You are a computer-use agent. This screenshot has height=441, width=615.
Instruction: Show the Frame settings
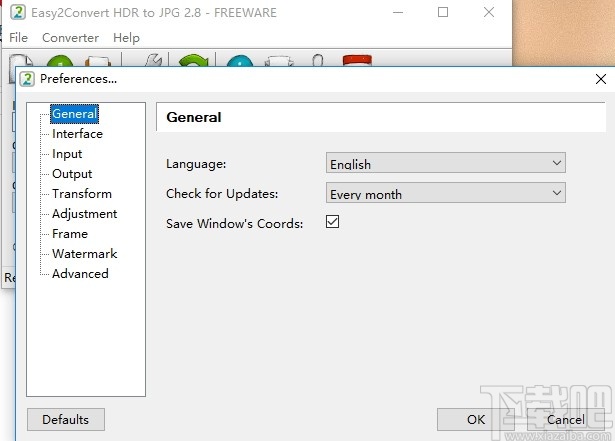coord(70,234)
